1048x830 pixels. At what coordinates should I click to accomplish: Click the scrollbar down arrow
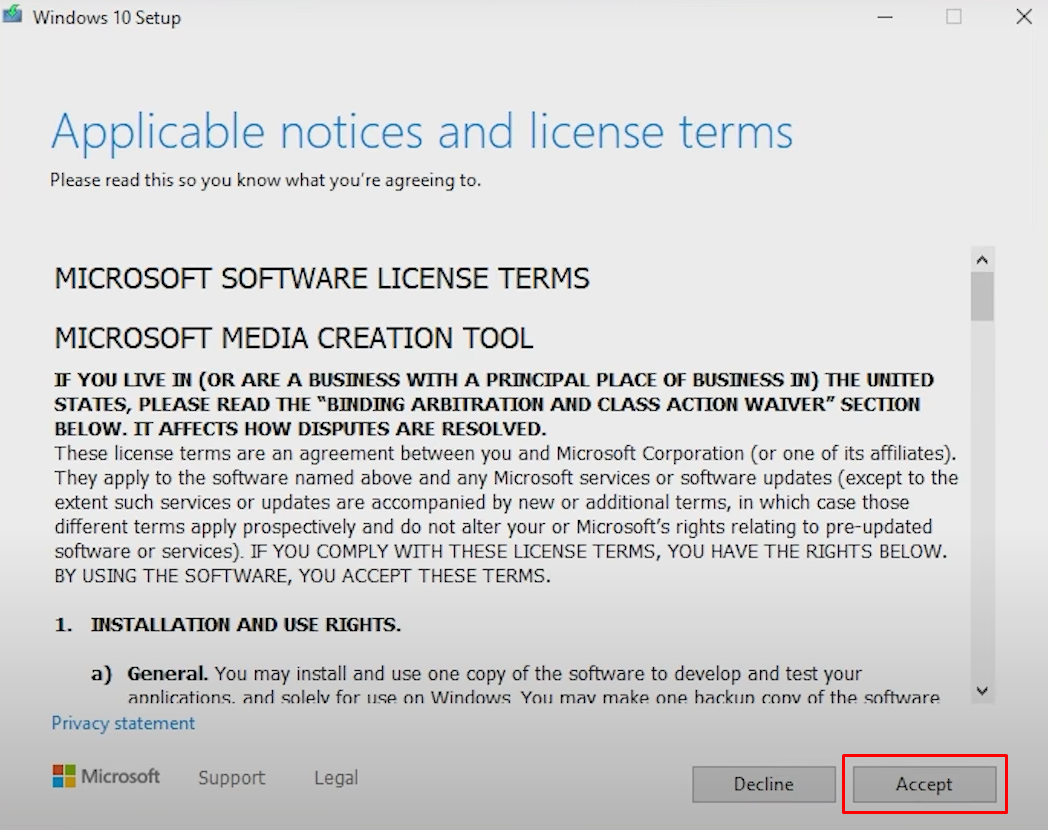pyautogui.click(x=981, y=690)
